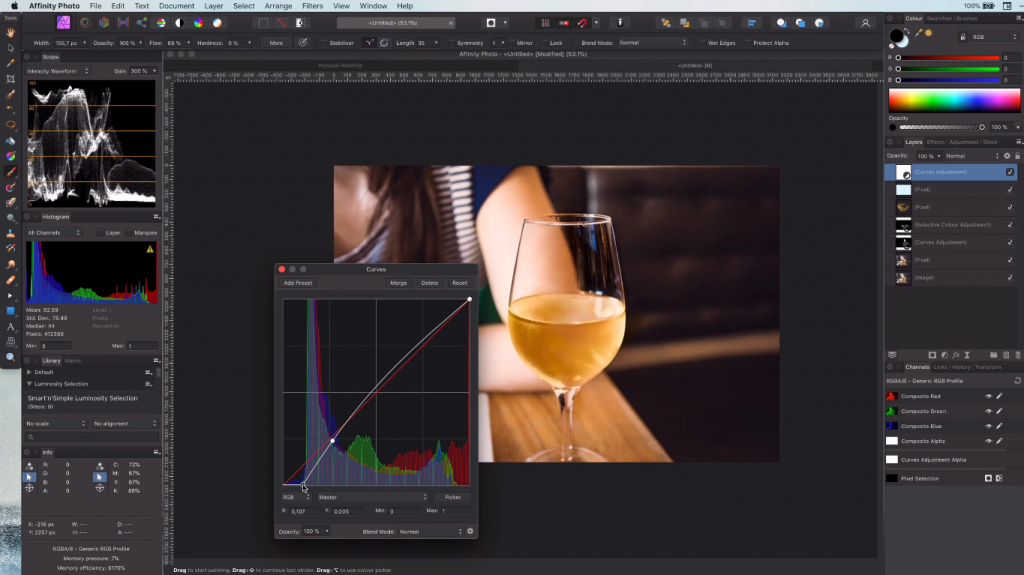
Task: Click the Add Preset button
Action: coord(298,283)
